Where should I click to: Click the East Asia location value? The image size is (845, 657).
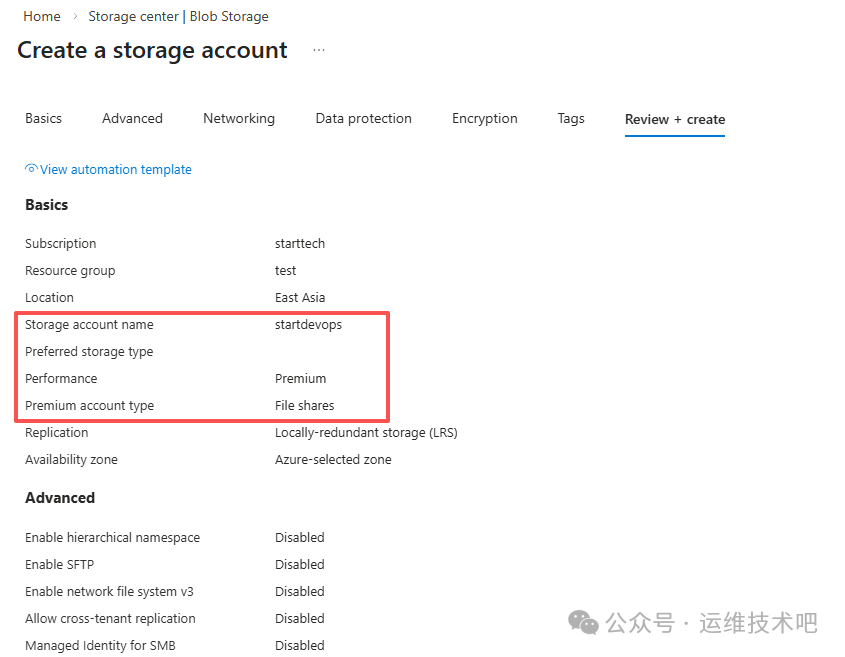[x=300, y=298]
